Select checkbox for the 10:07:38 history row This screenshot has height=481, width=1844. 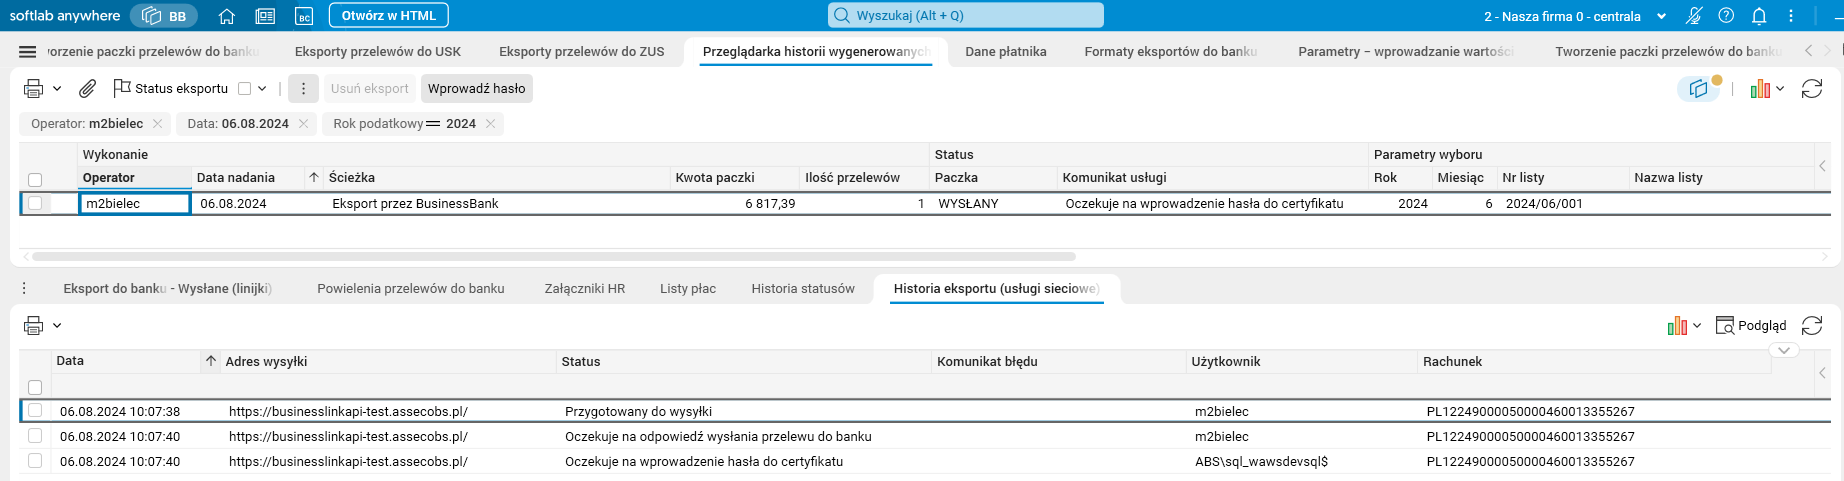click(x=35, y=411)
